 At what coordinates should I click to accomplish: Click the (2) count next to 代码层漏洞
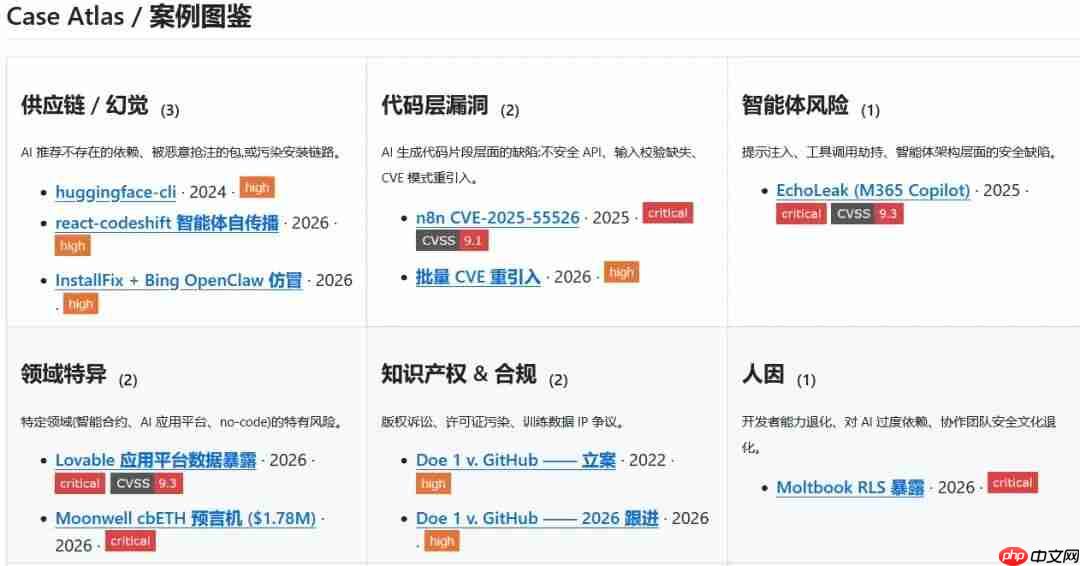[510, 110]
